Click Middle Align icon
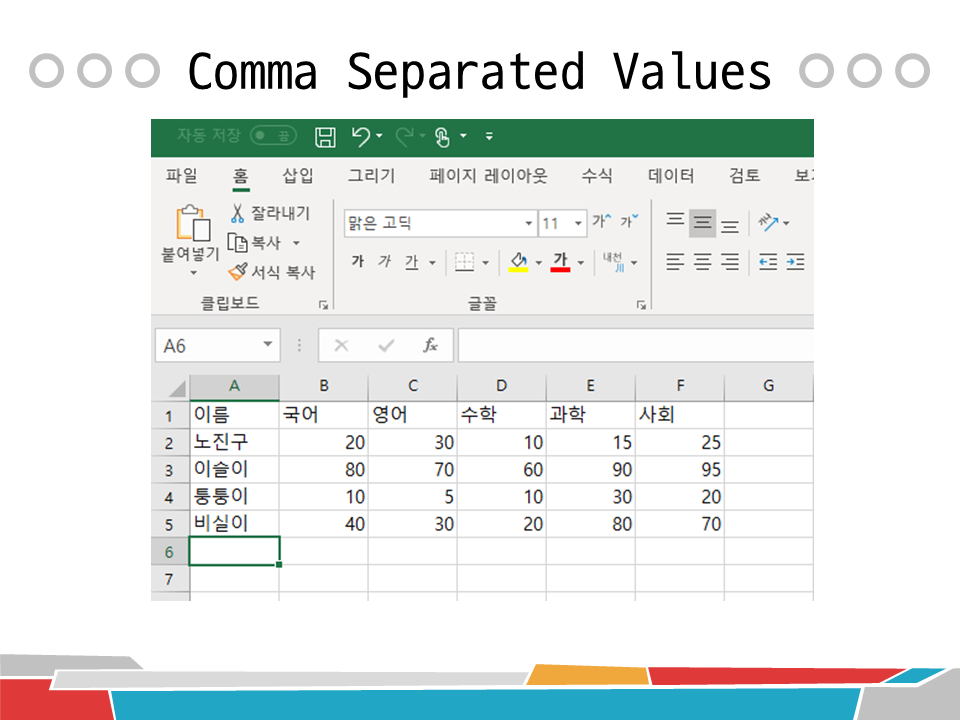The height and width of the screenshot is (720, 960). pos(702,223)
